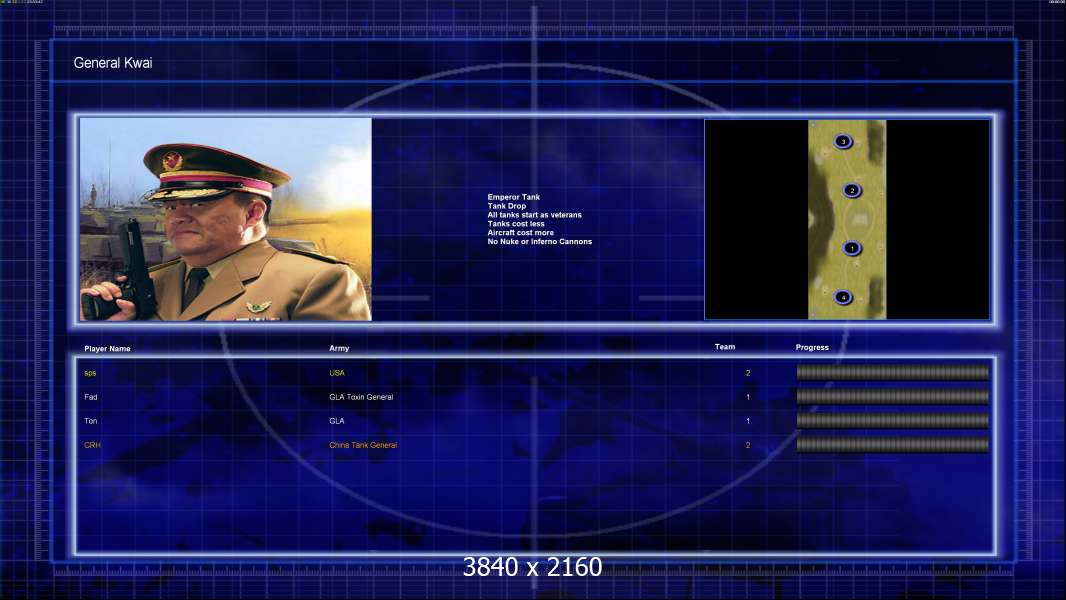
Task: Select player name 'Ton' in list
Action: point(91,421)
